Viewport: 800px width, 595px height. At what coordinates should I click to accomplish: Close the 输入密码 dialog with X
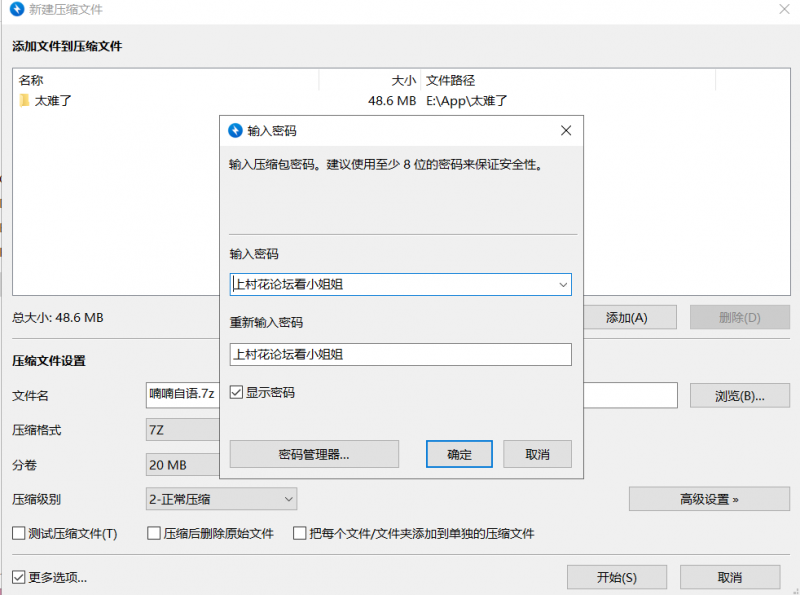click(566, 130)
